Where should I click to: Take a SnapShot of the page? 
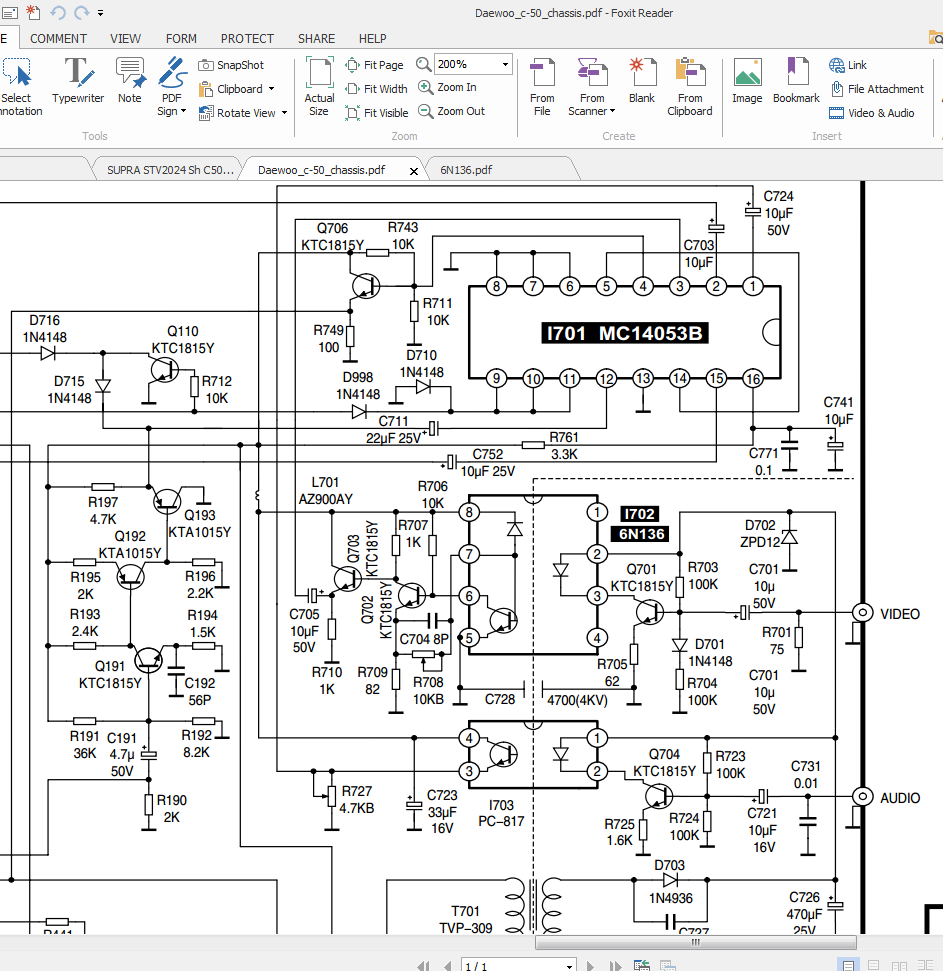point(231,65)
